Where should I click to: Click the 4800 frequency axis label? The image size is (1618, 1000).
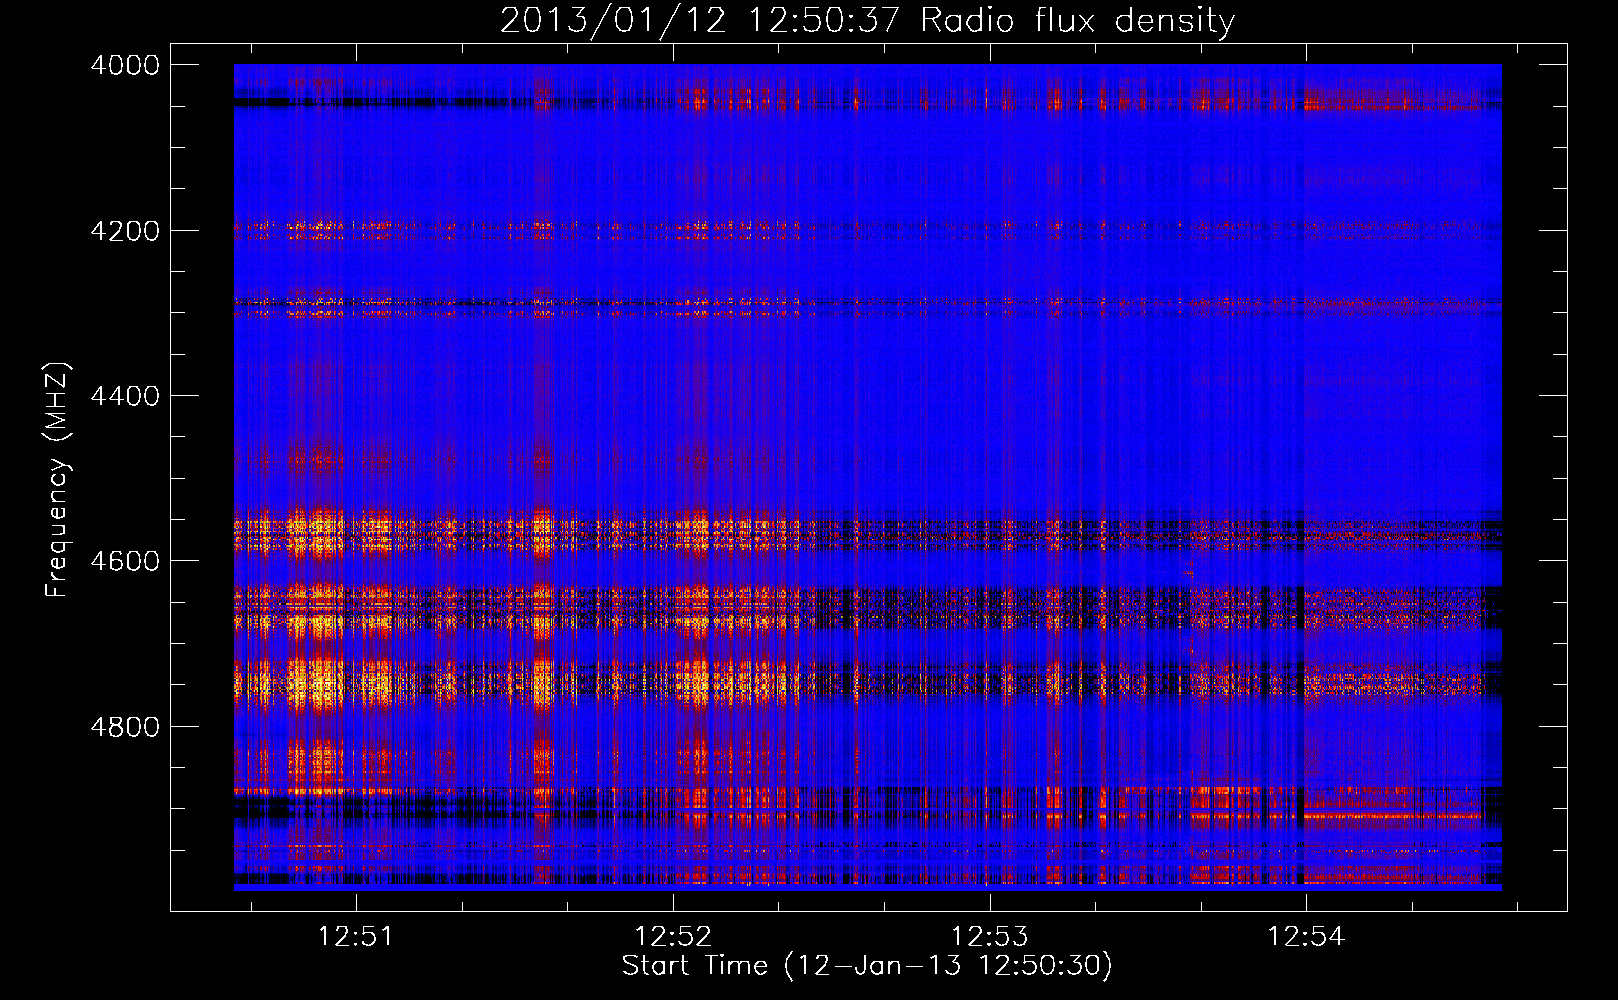tap(125, 726)
